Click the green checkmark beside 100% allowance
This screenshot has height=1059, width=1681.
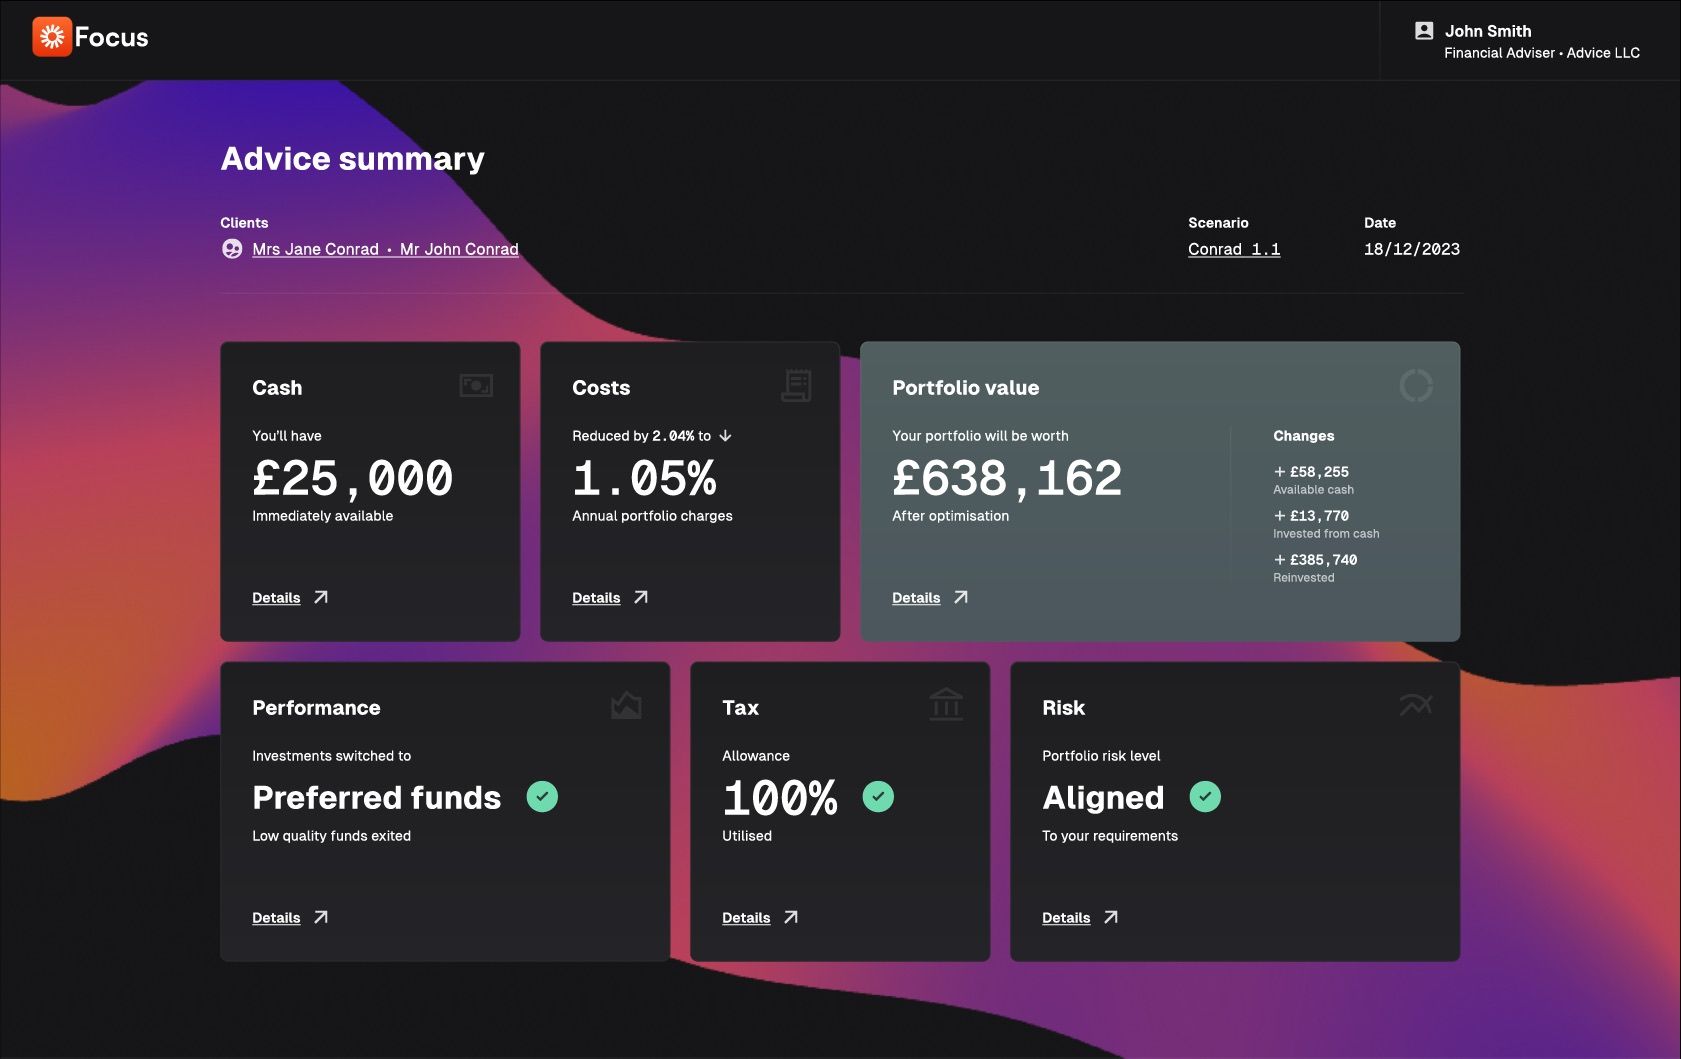tap(878, 797)
